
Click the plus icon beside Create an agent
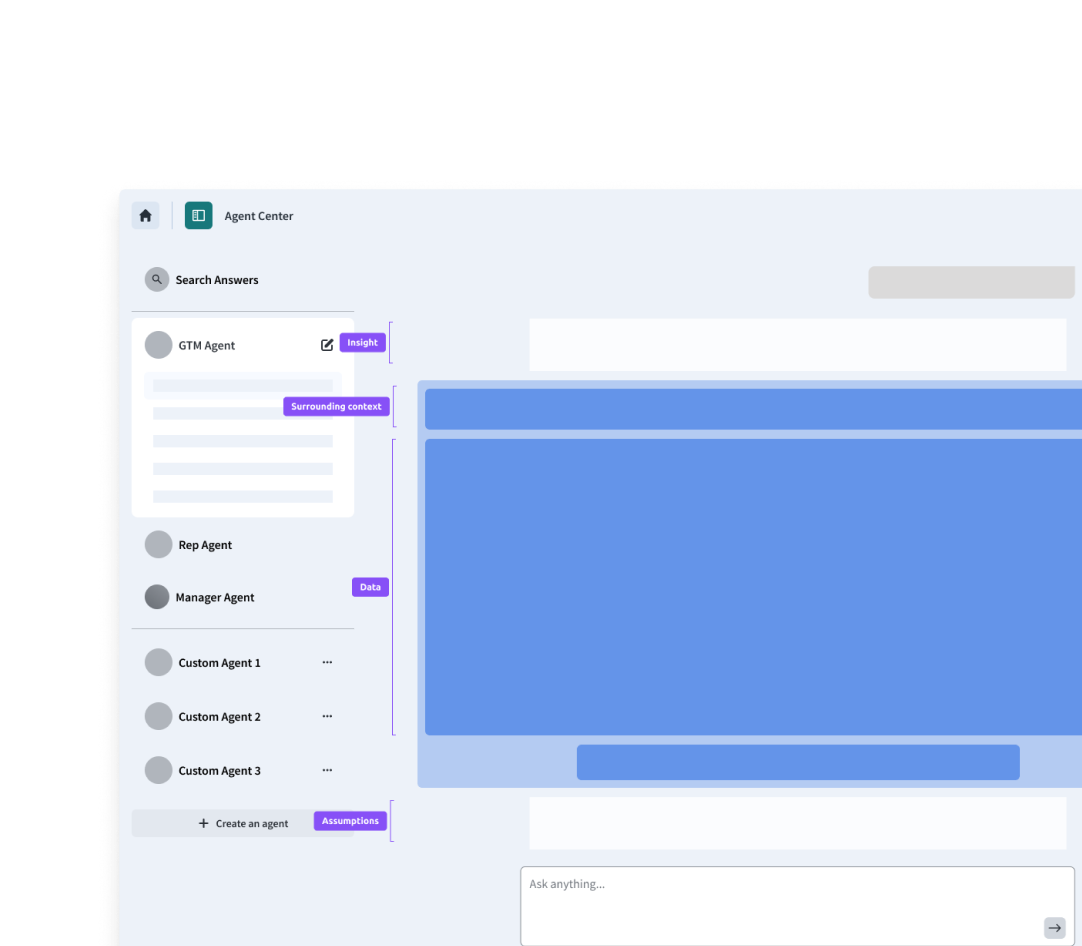tap(202, 822)
